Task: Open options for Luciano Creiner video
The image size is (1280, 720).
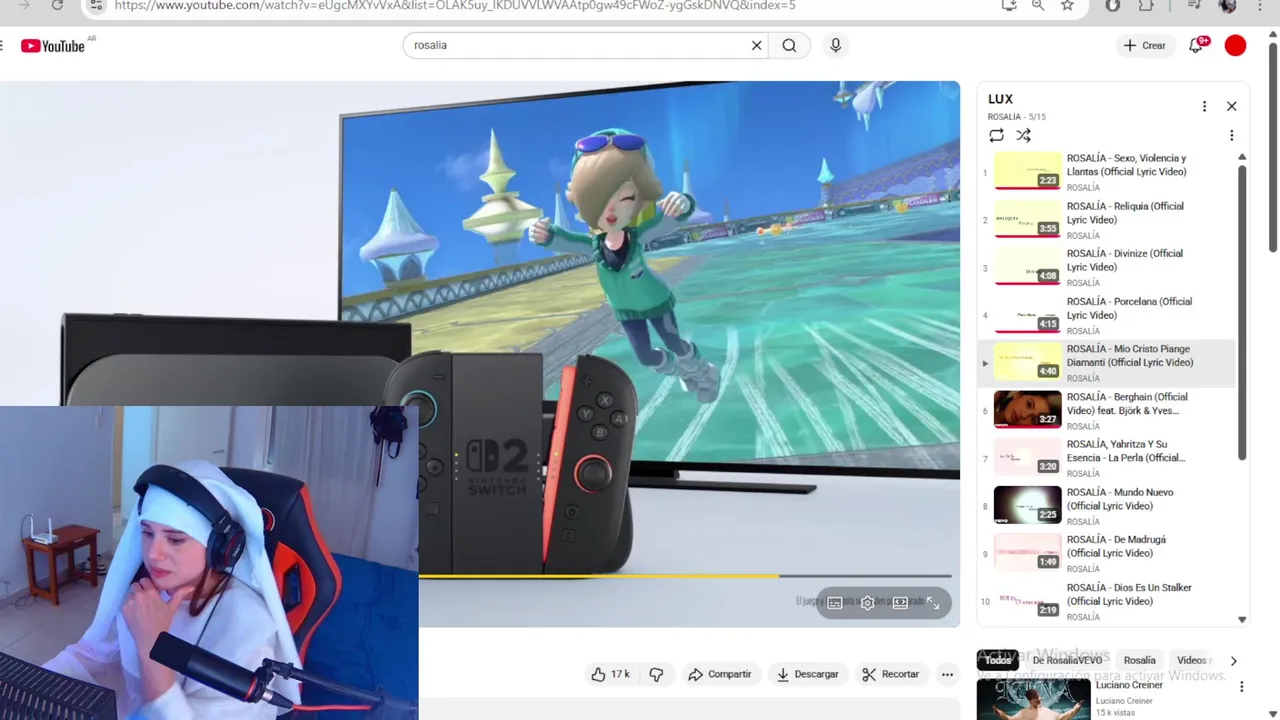Action: 1241,687
